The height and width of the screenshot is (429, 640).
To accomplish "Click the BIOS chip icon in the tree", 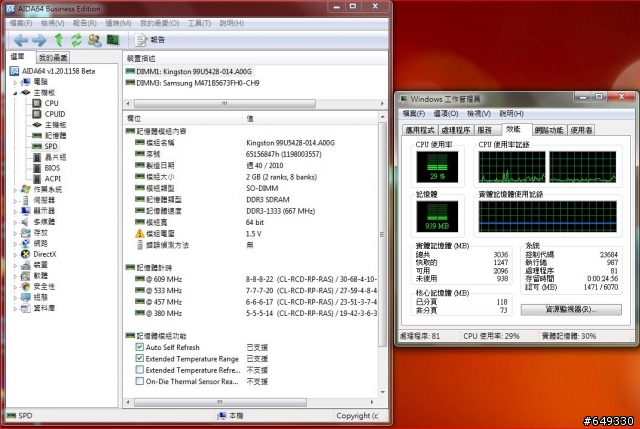I will point(37,168).
